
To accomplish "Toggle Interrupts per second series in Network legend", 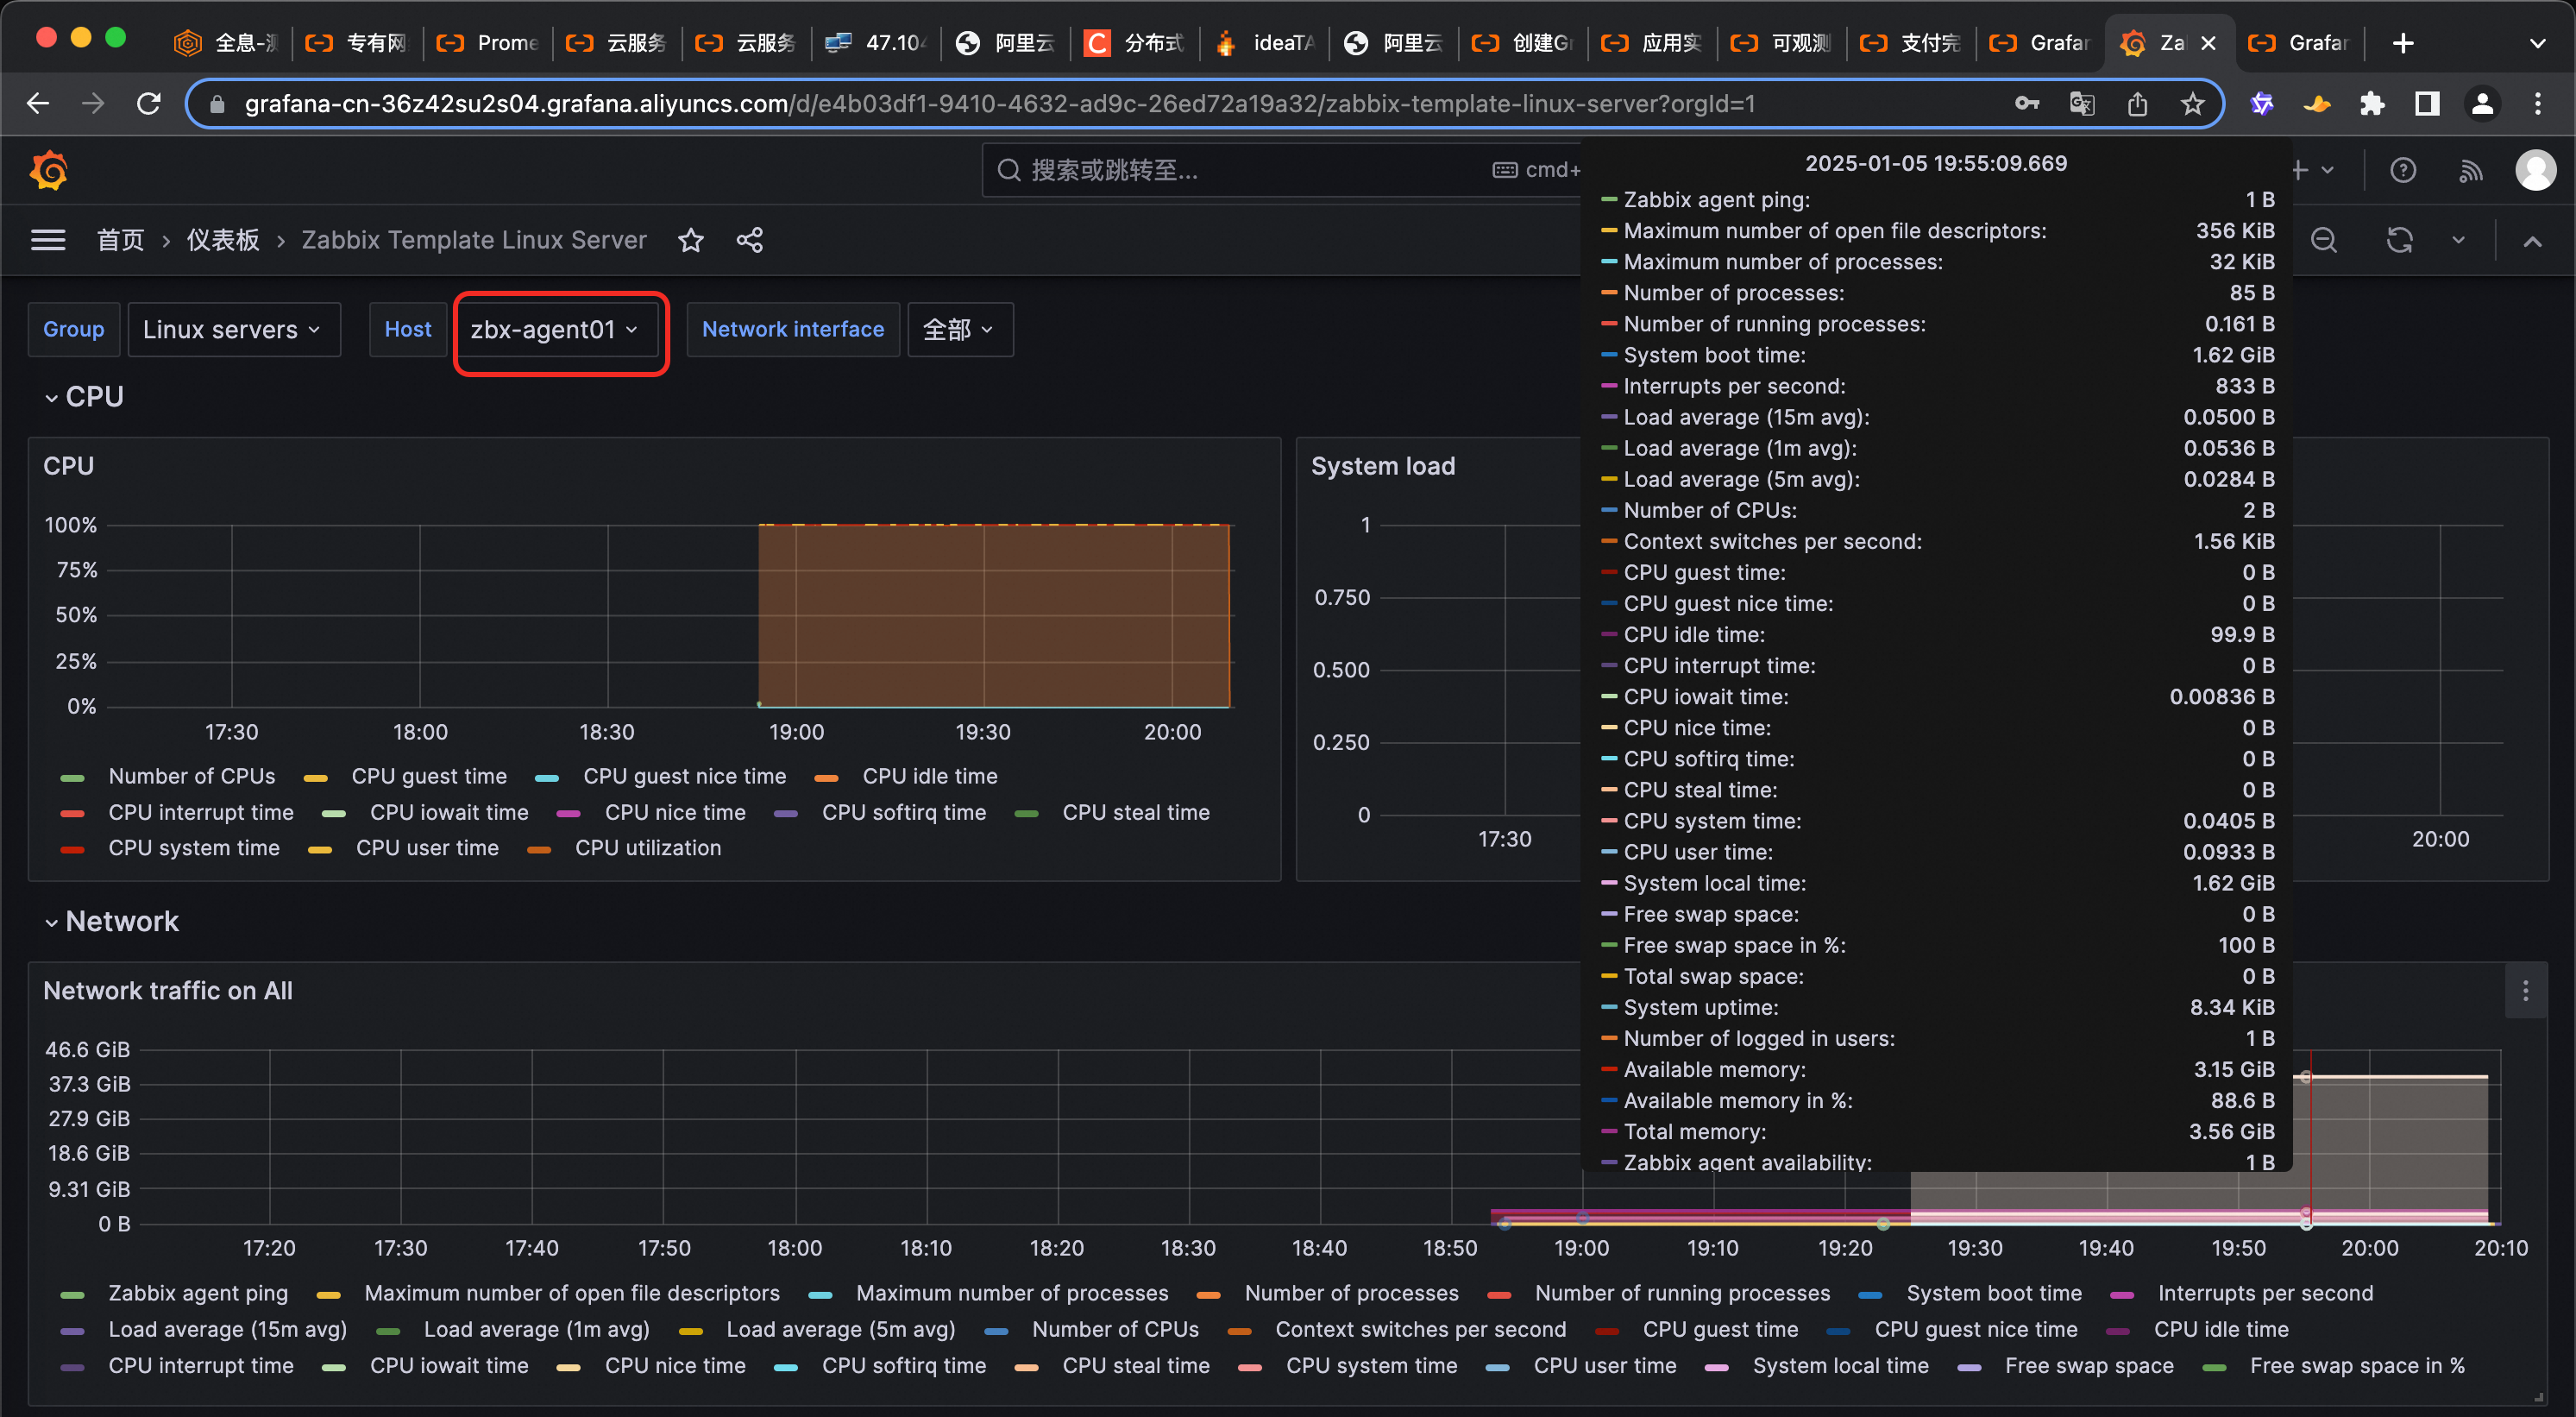I will 2265,1293.
